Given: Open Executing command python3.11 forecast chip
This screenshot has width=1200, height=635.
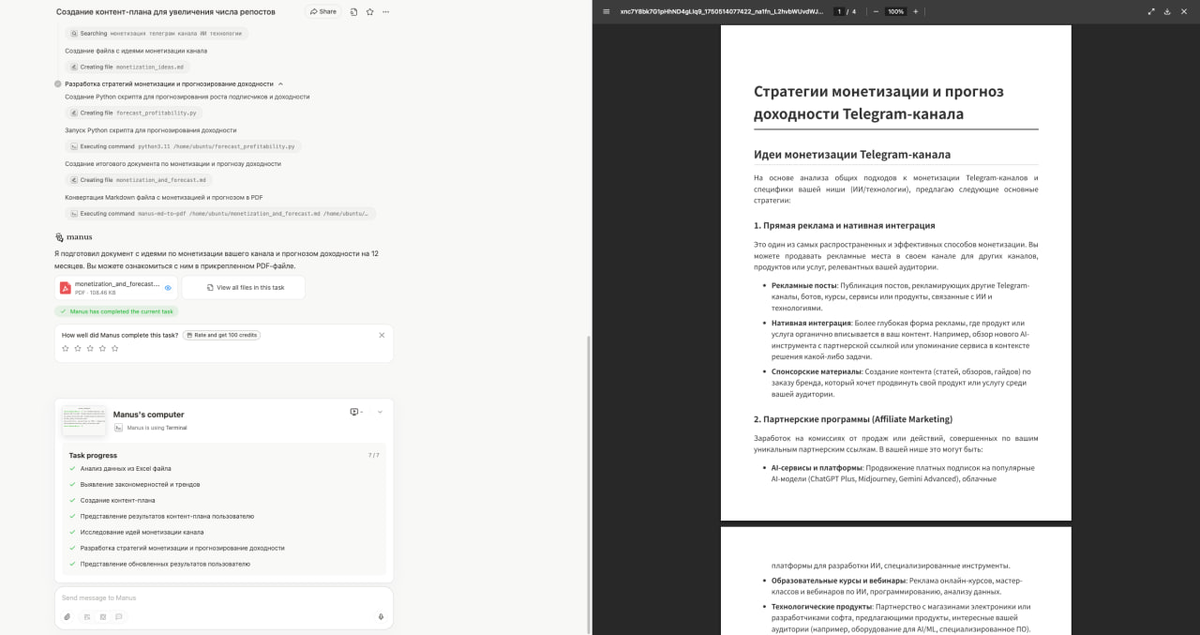Looking at the screenshot, I should pos(183,146).
